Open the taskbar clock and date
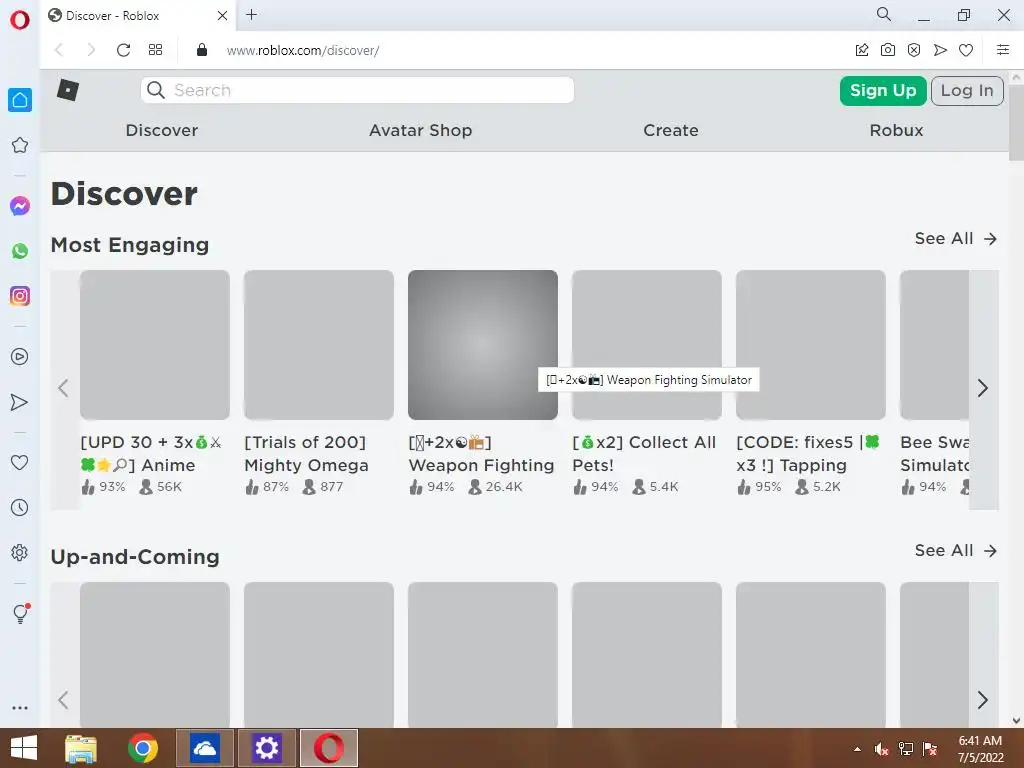This screenshot has width=1024, height=768. coord(980,749)
